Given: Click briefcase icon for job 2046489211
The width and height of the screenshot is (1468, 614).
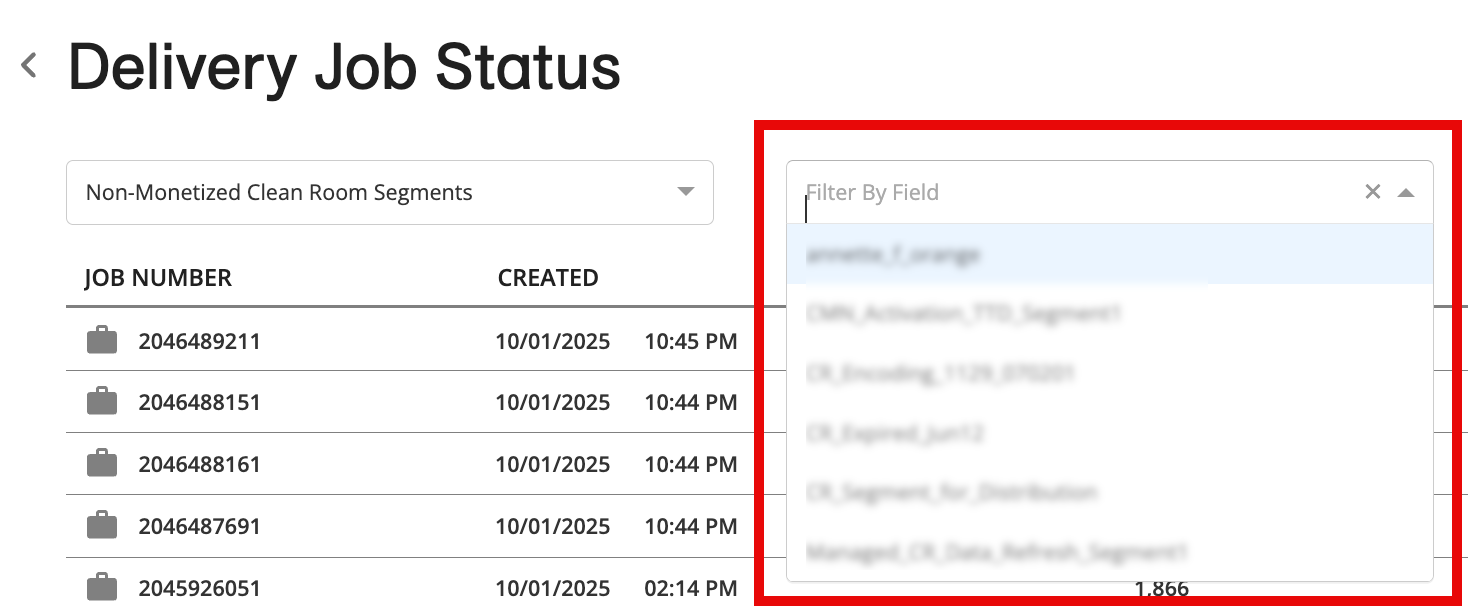Looking at the screenshot, I should pos(102,341).
